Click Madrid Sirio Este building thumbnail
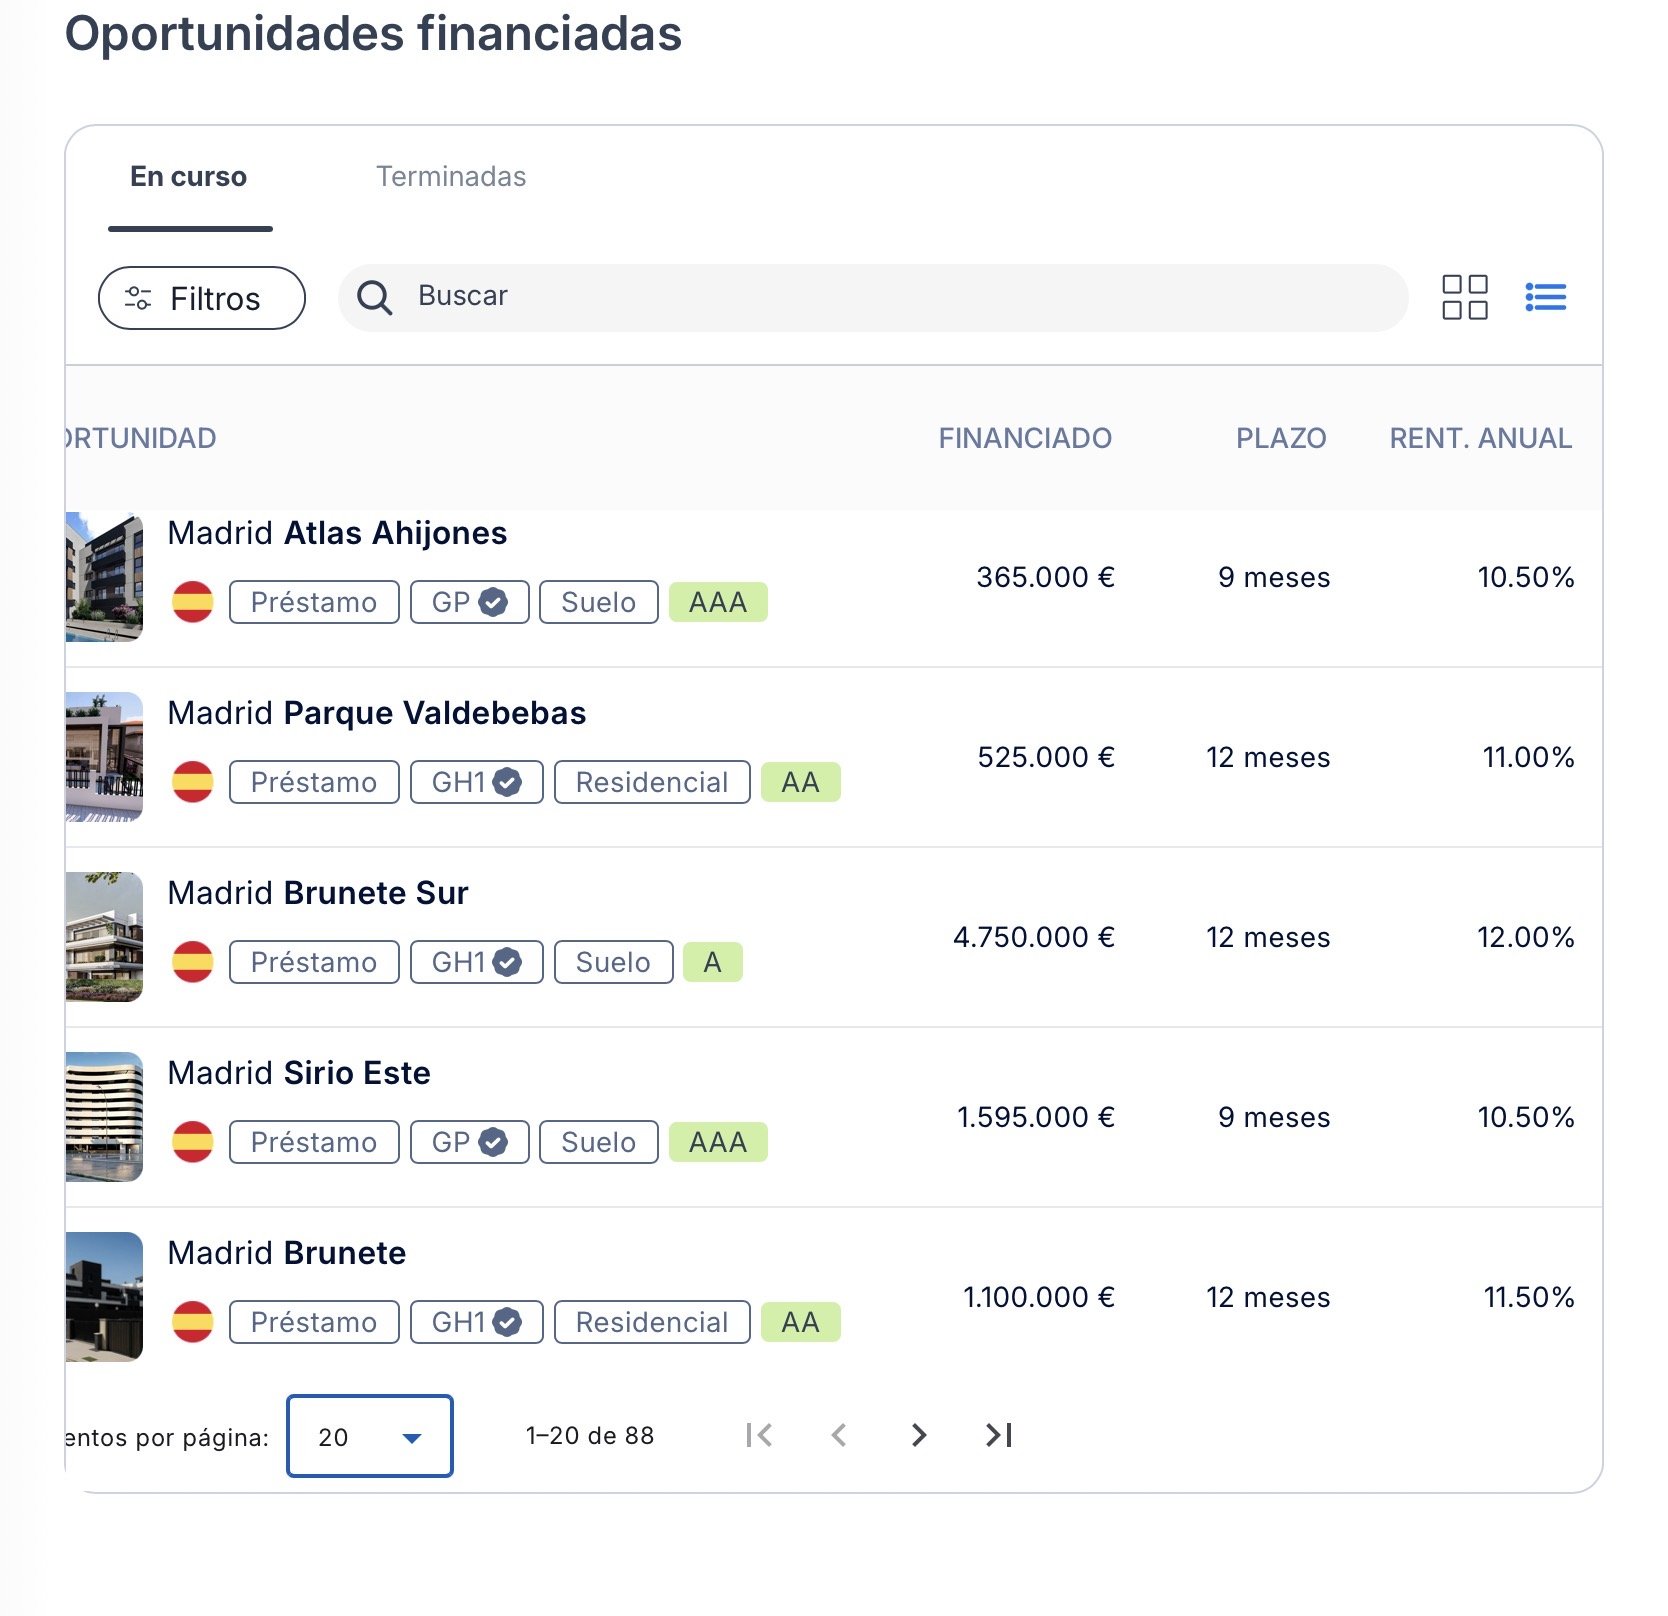The width and height of the screenshot is (1668, 1616). [104, 1116]
